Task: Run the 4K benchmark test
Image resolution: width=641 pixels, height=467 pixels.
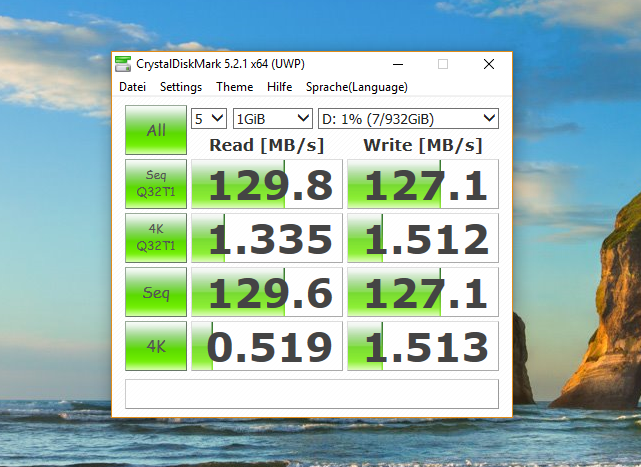Action: tap(156, 347)
